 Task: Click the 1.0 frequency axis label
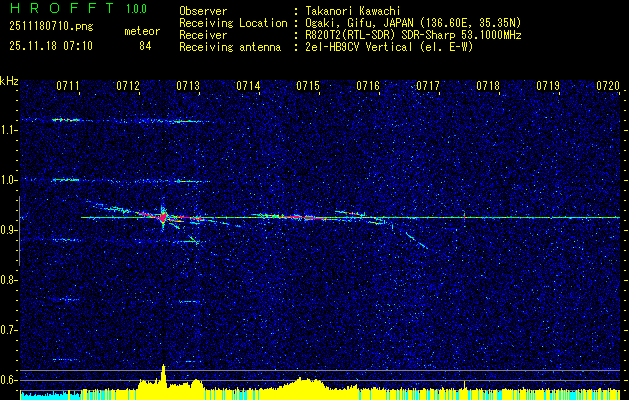tap(7, 181)
